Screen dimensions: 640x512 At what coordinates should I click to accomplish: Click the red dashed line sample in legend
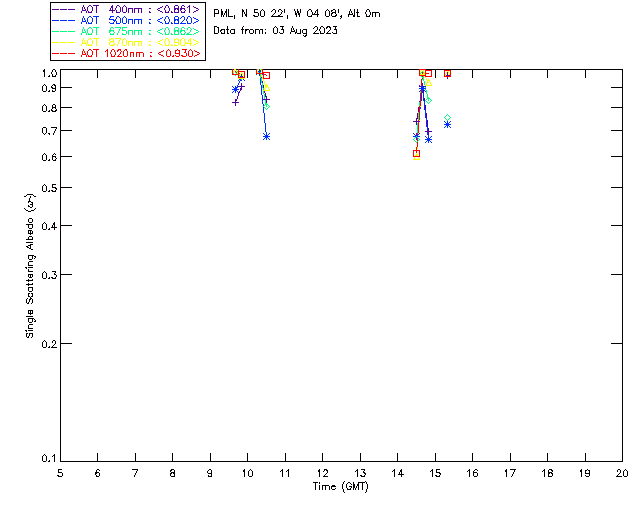coord(64,53)
